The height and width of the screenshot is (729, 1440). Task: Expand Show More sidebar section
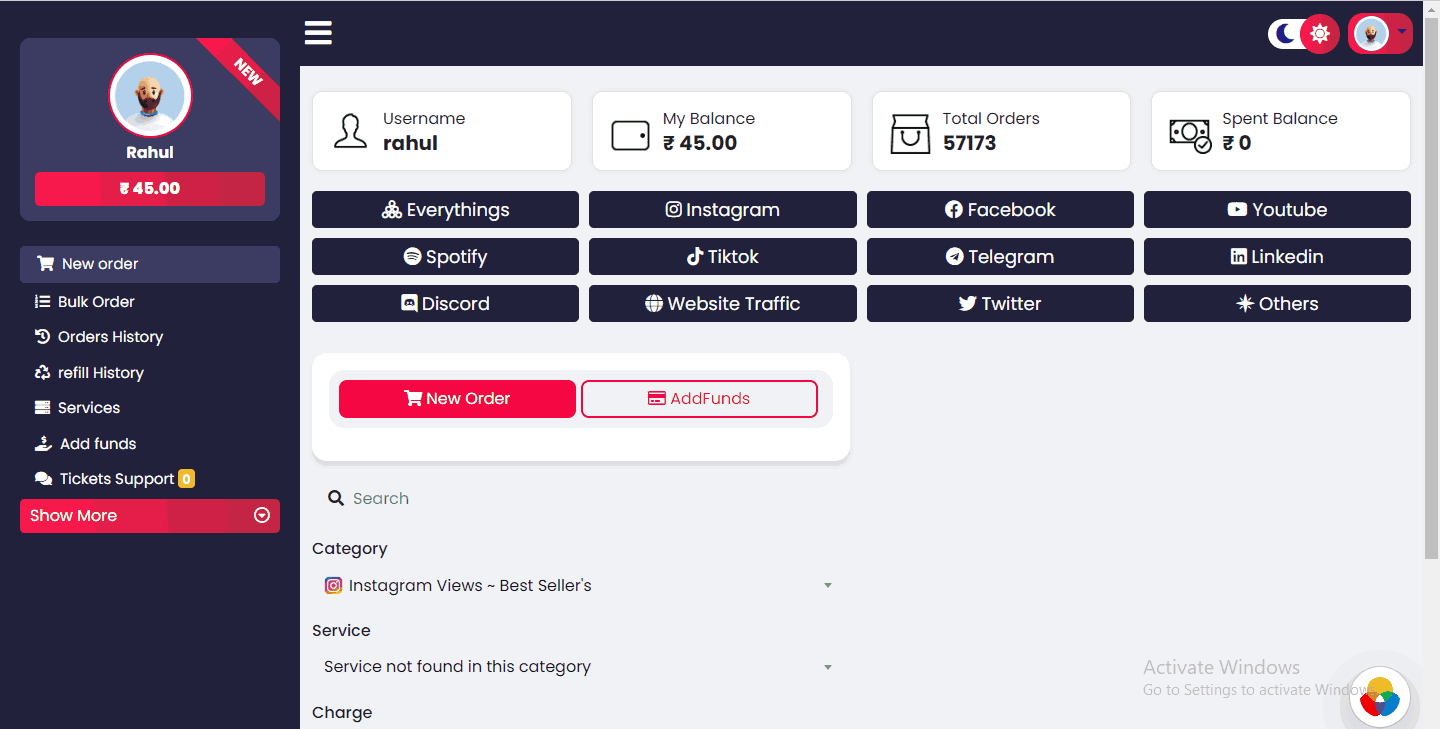[150, 516]
